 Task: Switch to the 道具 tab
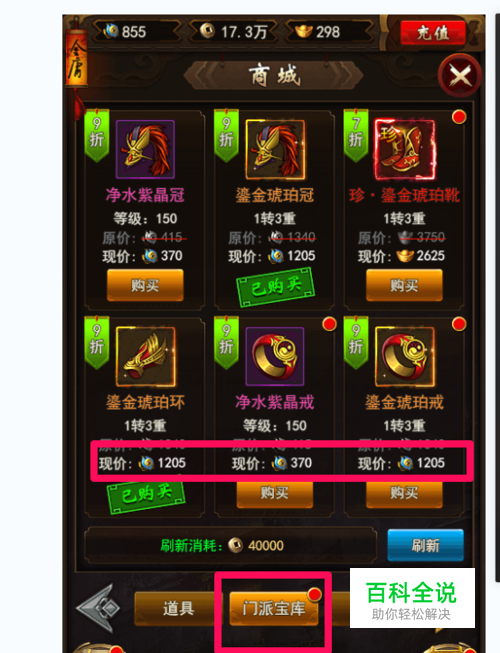tap(178, 609)
